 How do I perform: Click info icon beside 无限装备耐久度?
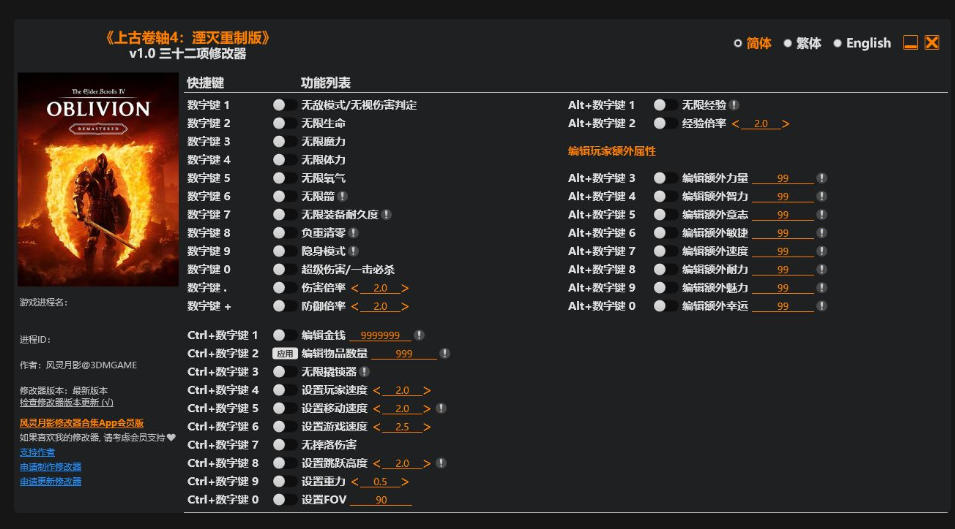[x=386, y=214]
